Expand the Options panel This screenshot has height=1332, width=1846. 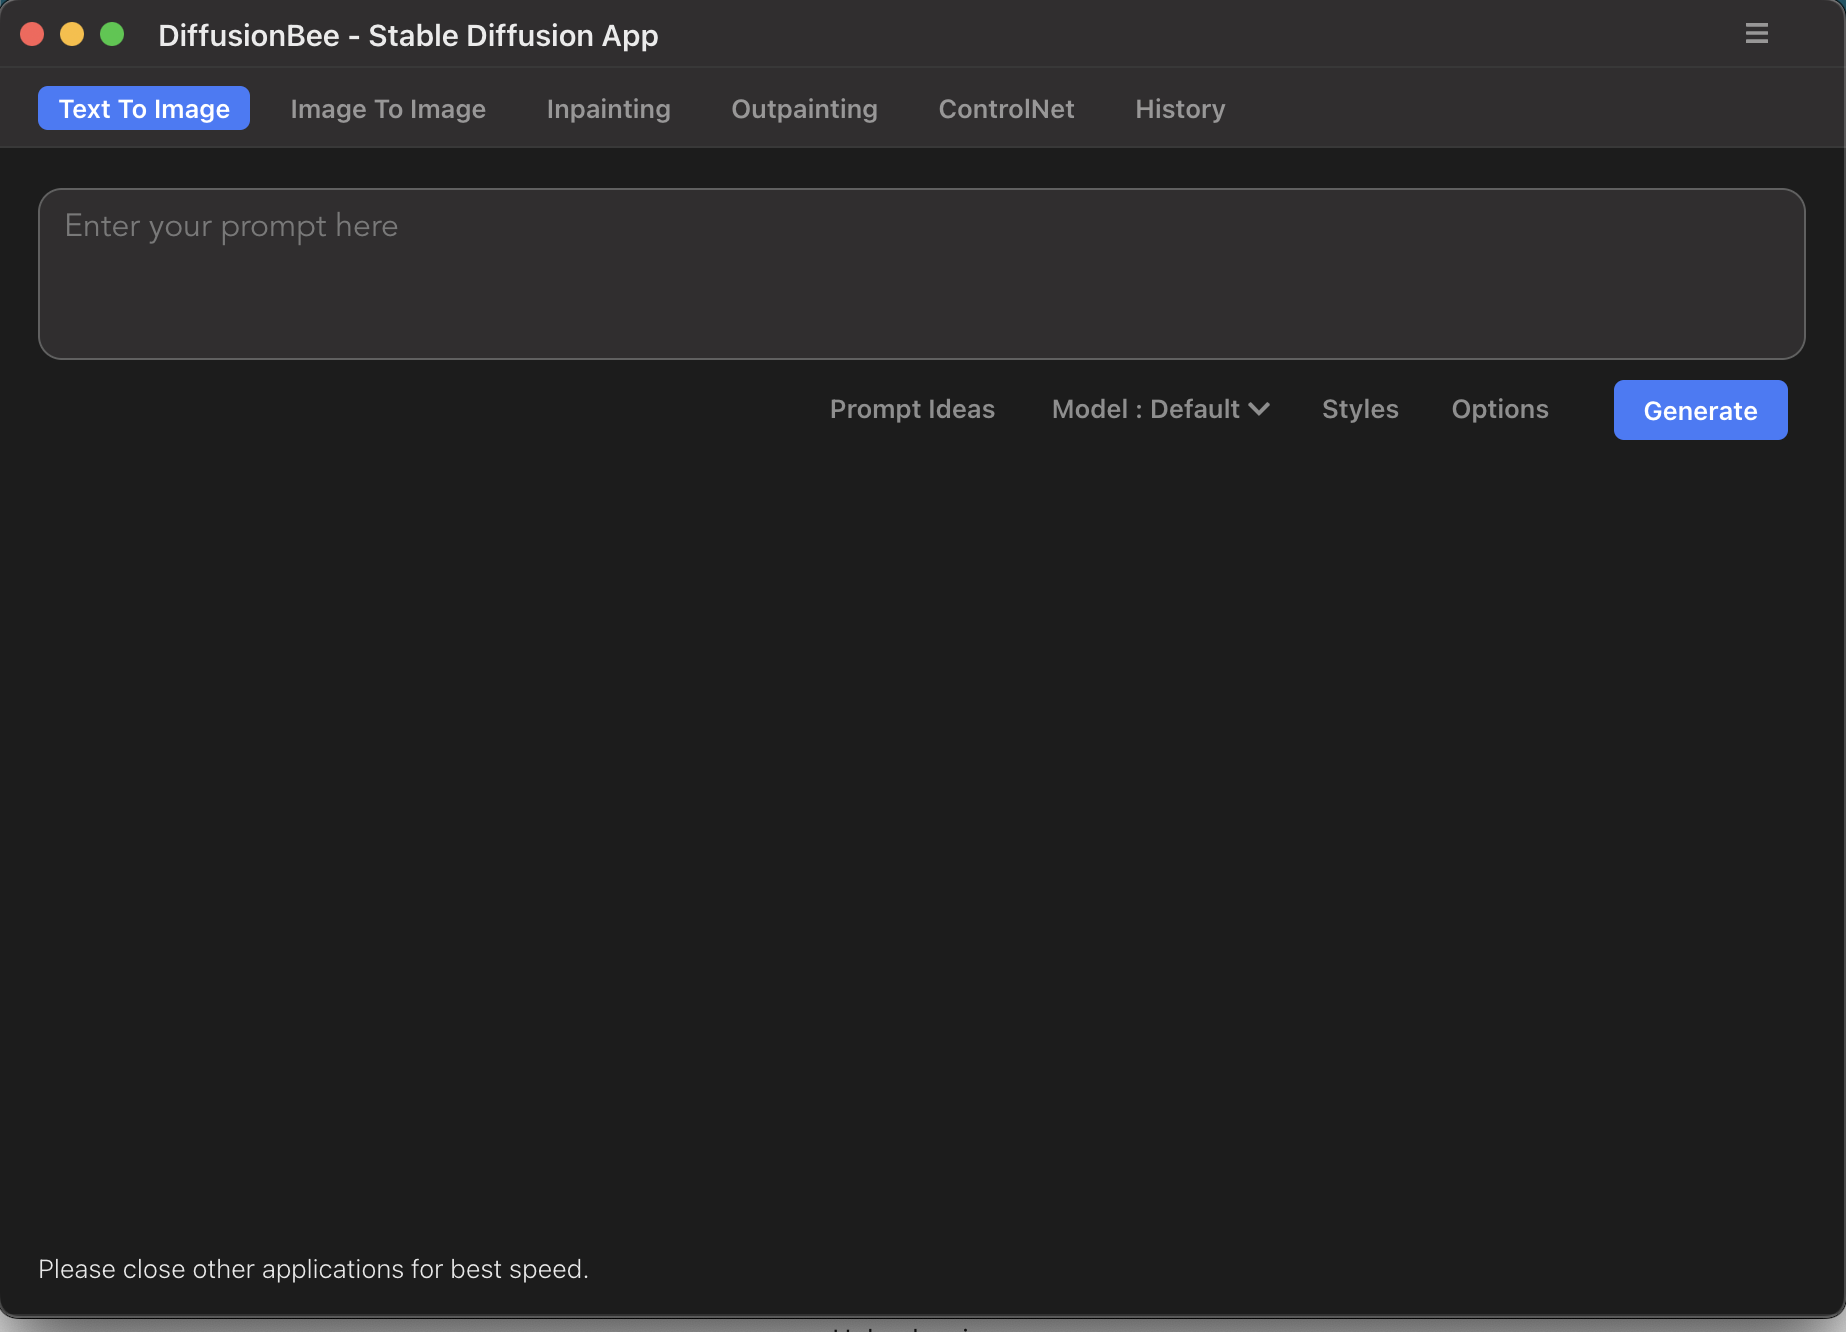click(x=1500, y=409)
